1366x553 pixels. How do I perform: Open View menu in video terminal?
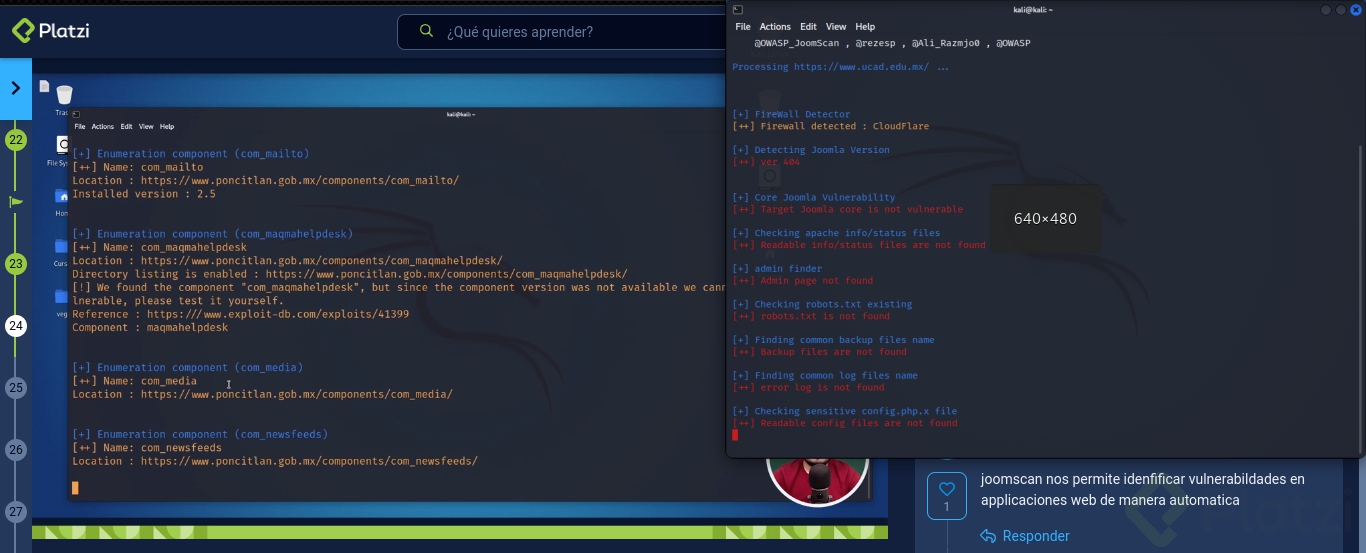click(x=146, y=127)
